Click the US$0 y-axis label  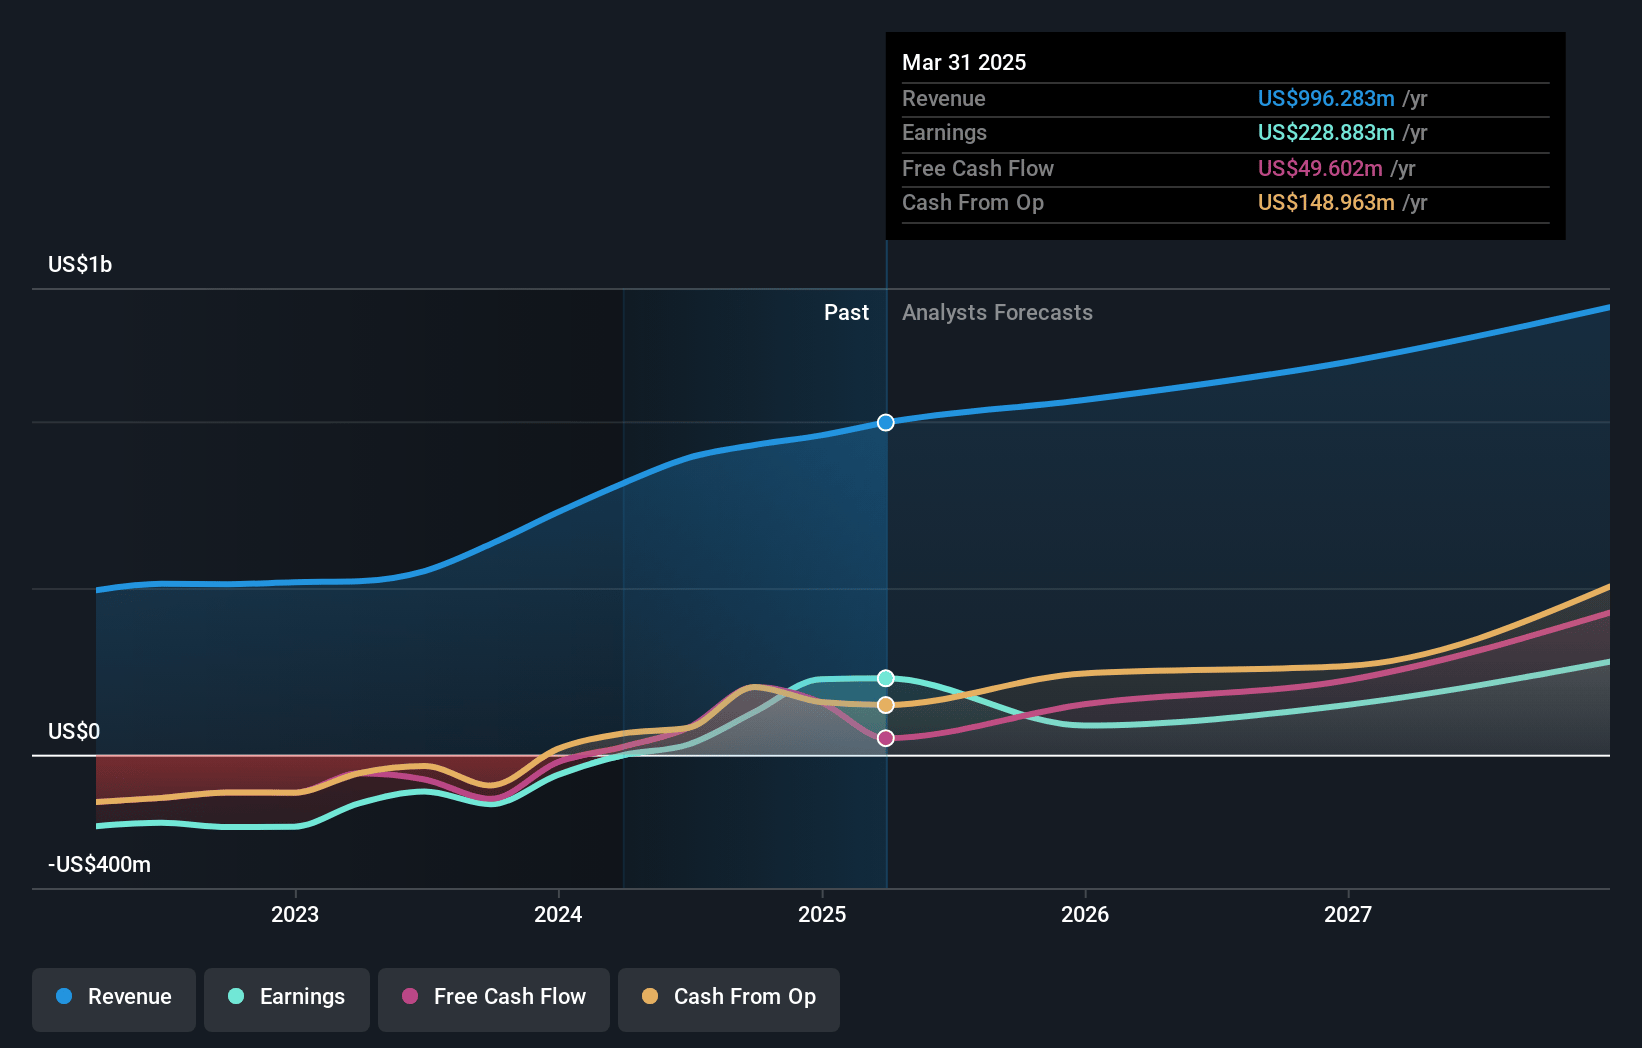74,731
